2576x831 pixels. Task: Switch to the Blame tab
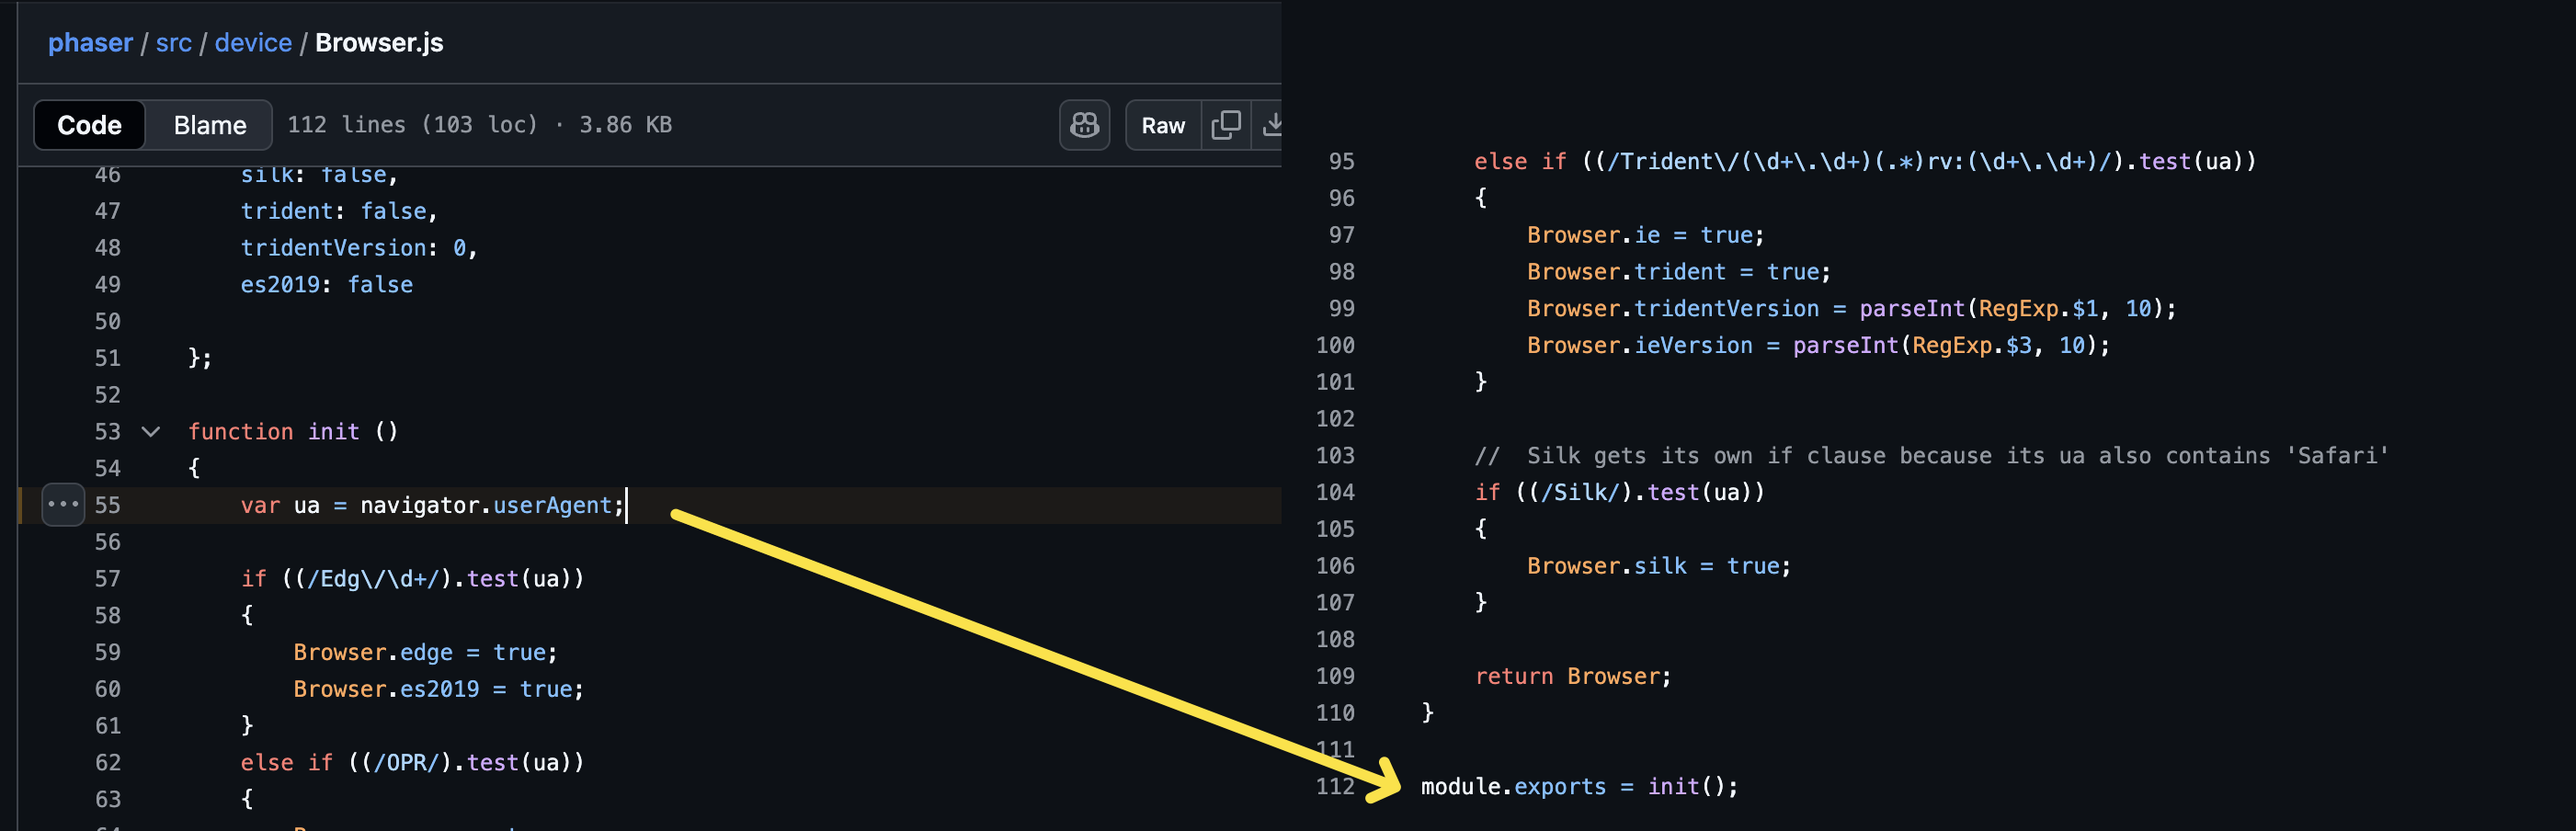209,125
